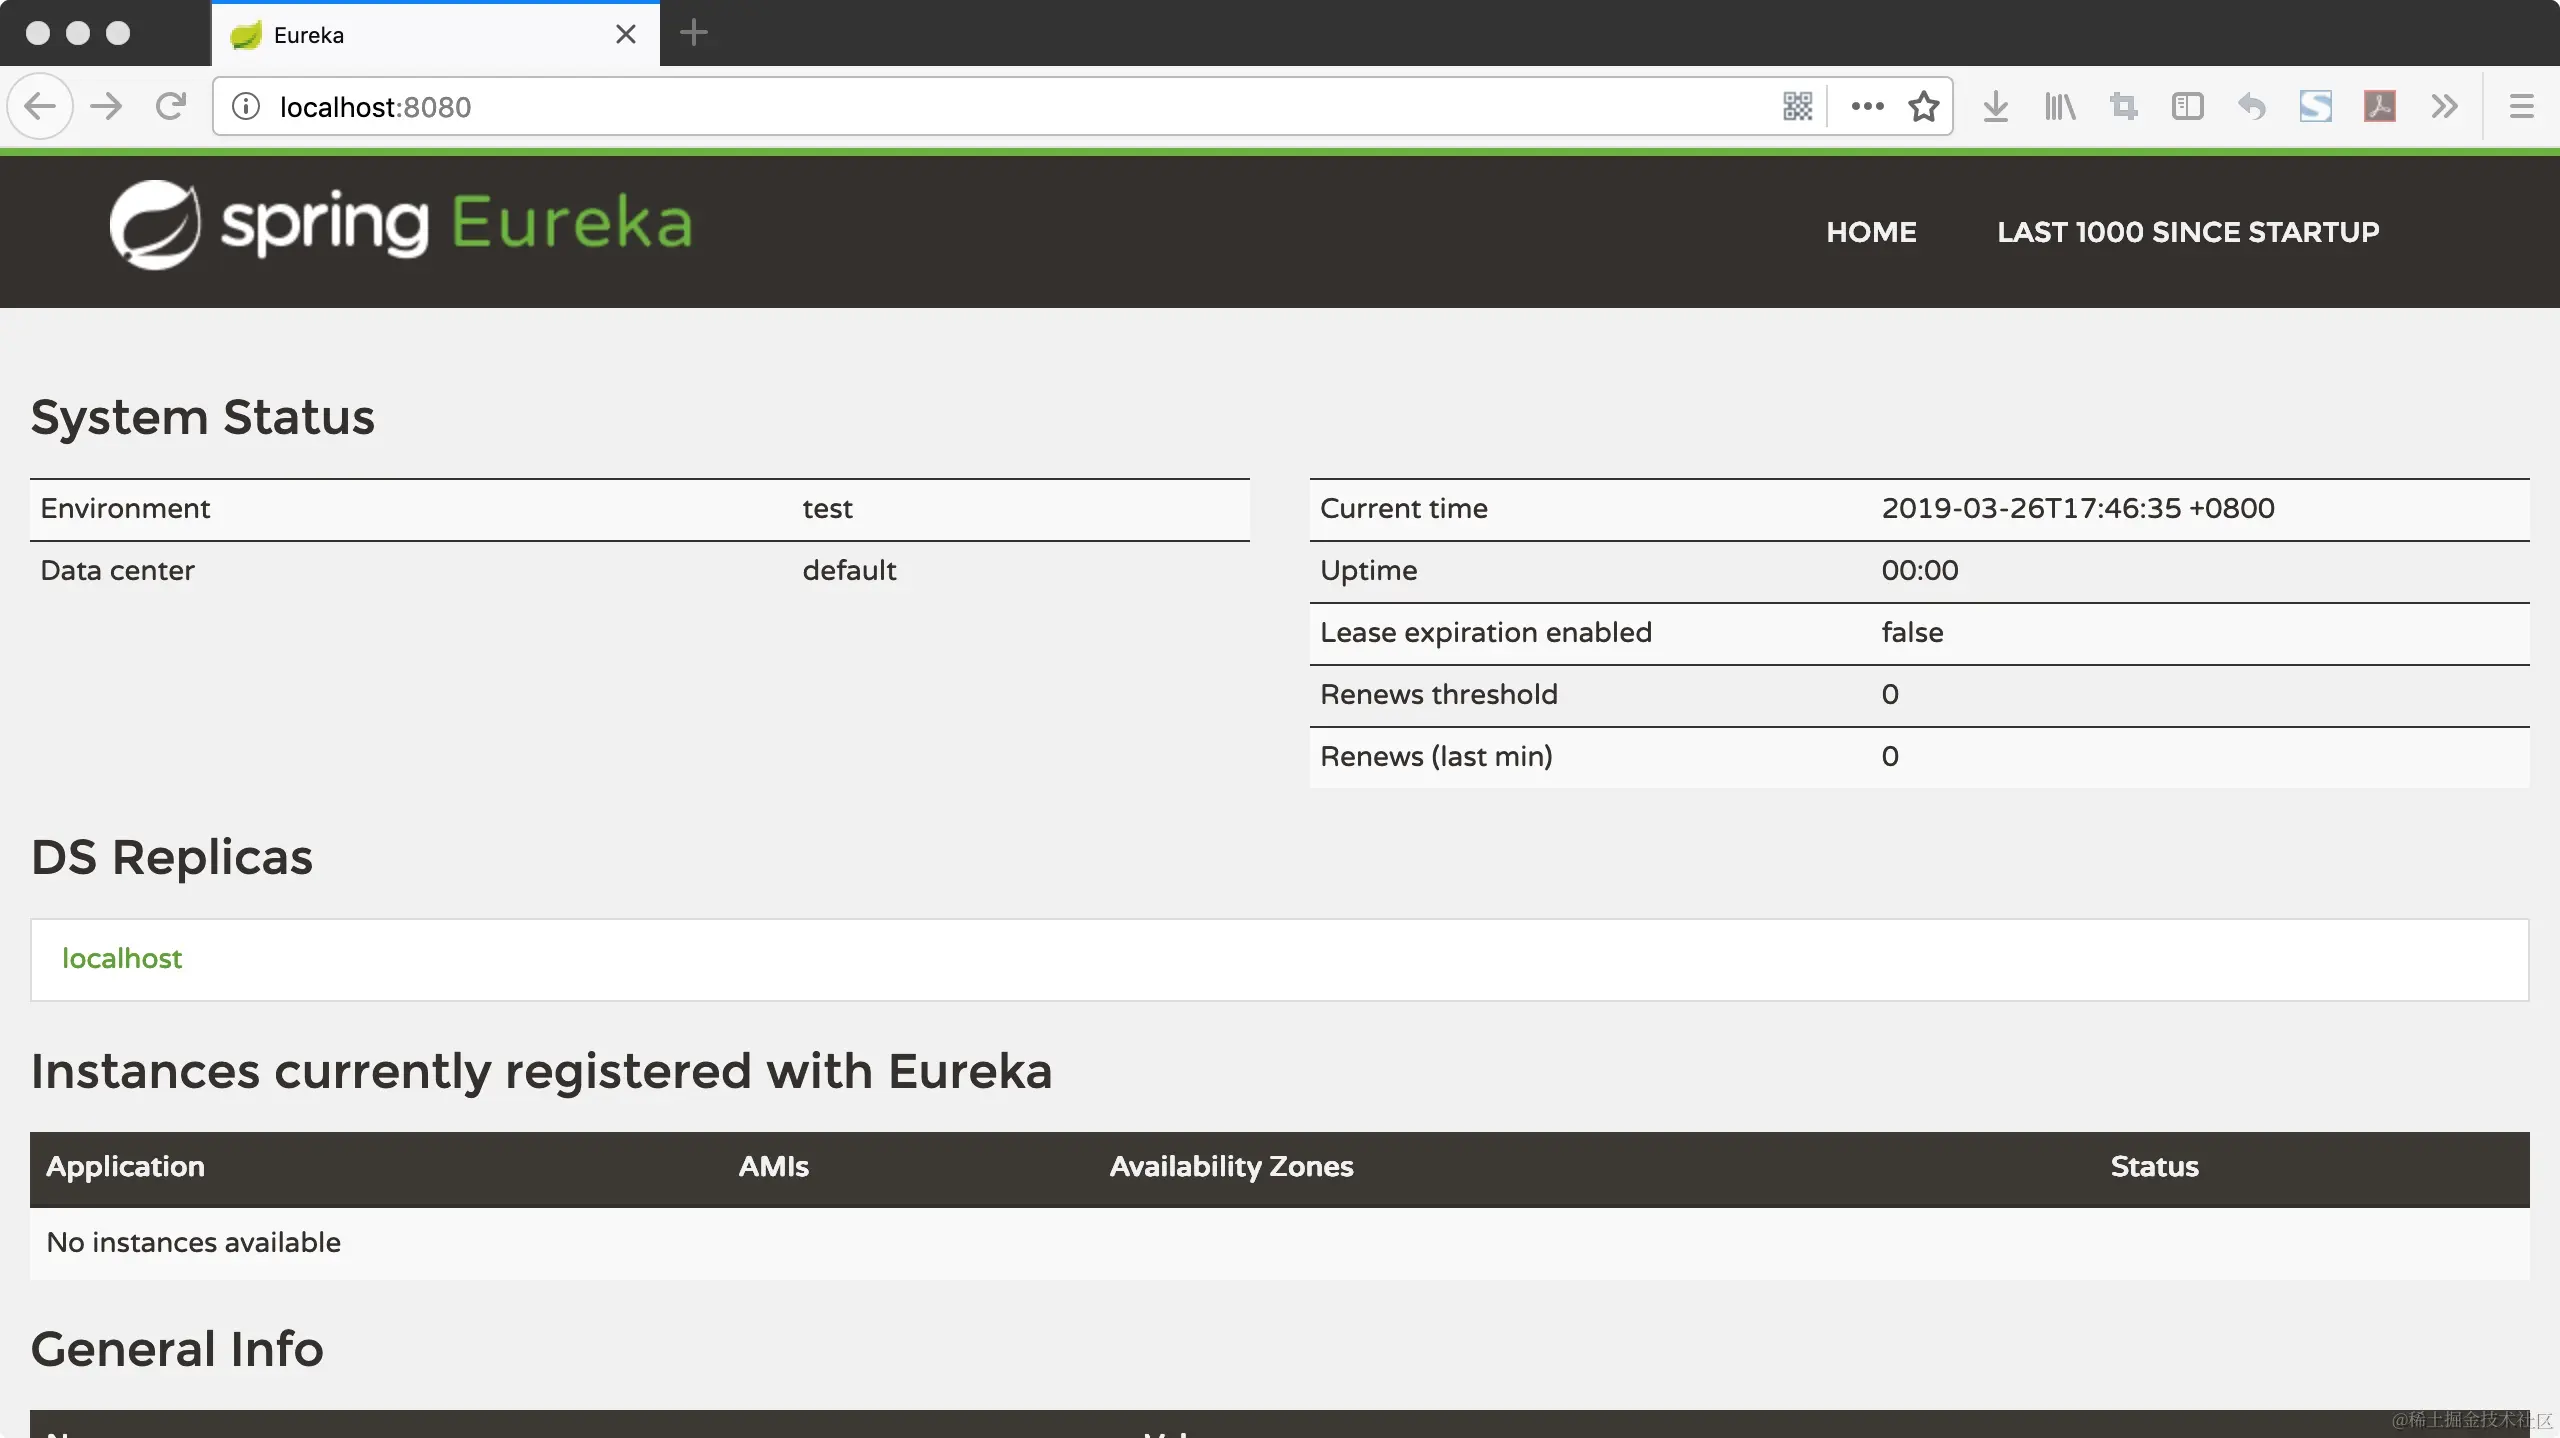The image size is (2560, 1438).
Task: Click the browser back arrow button
Action: tap(40, 106)
